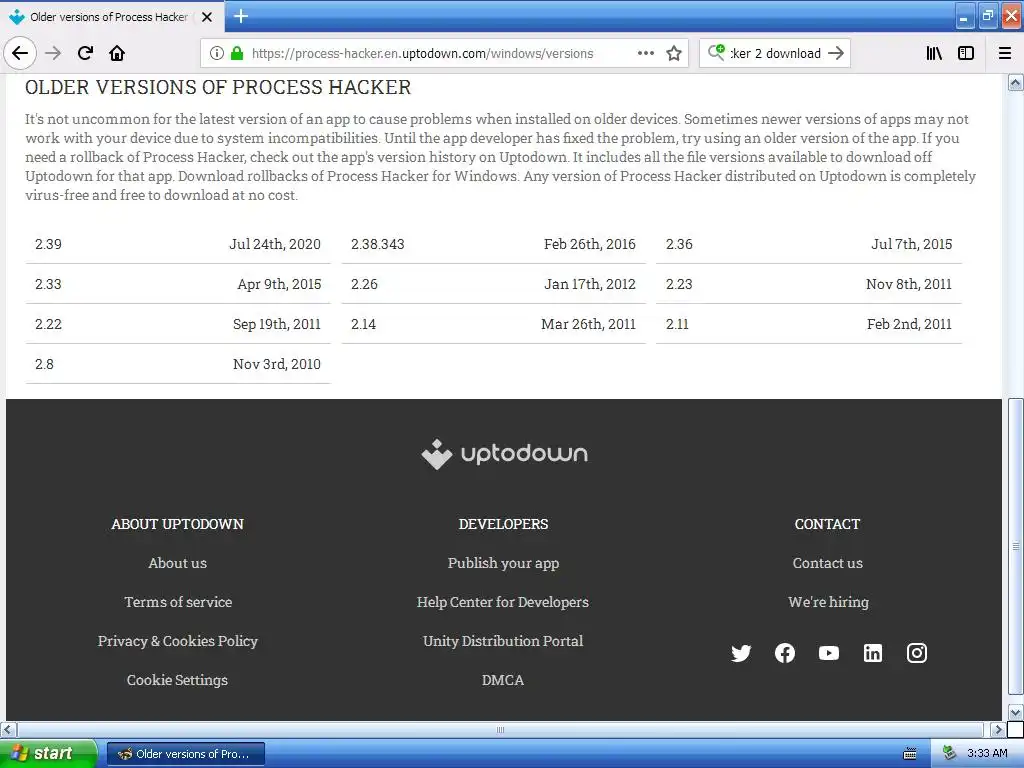Open the Contact us link

tap(827, 563)
